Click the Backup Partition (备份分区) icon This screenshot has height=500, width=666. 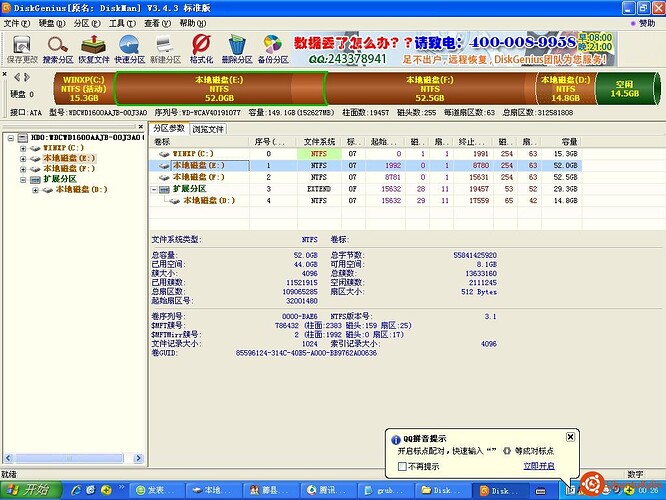click(272, 47)
